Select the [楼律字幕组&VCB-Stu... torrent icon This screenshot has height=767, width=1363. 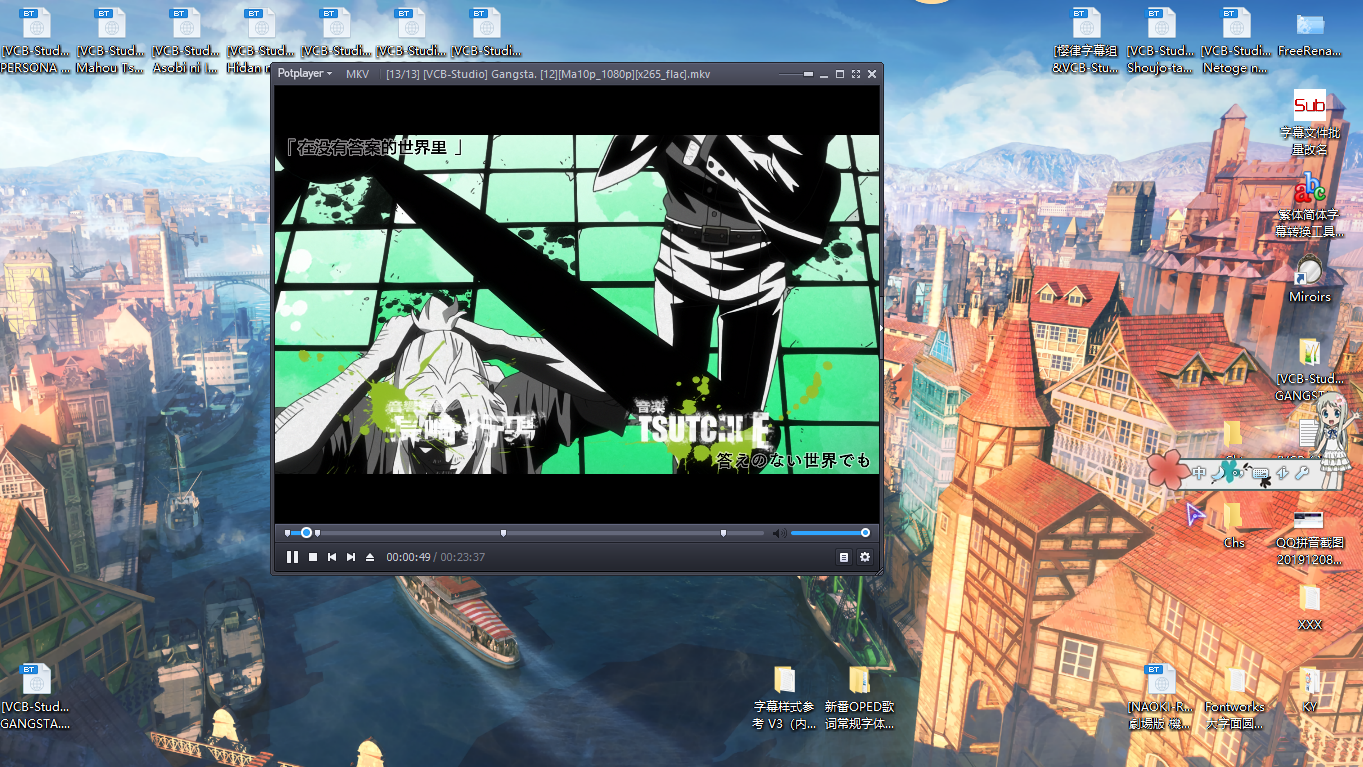click(x=1085, y=42)
